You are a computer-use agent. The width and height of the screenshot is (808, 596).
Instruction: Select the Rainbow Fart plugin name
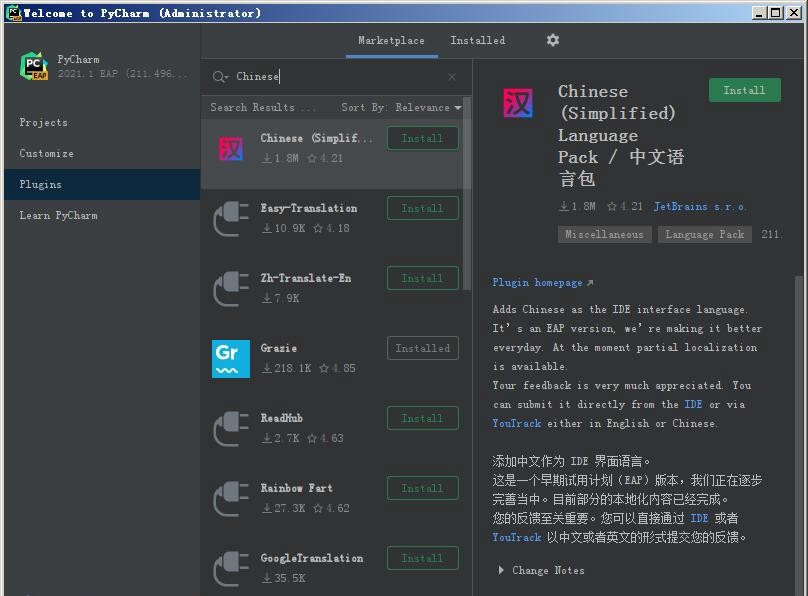[296, 488]
